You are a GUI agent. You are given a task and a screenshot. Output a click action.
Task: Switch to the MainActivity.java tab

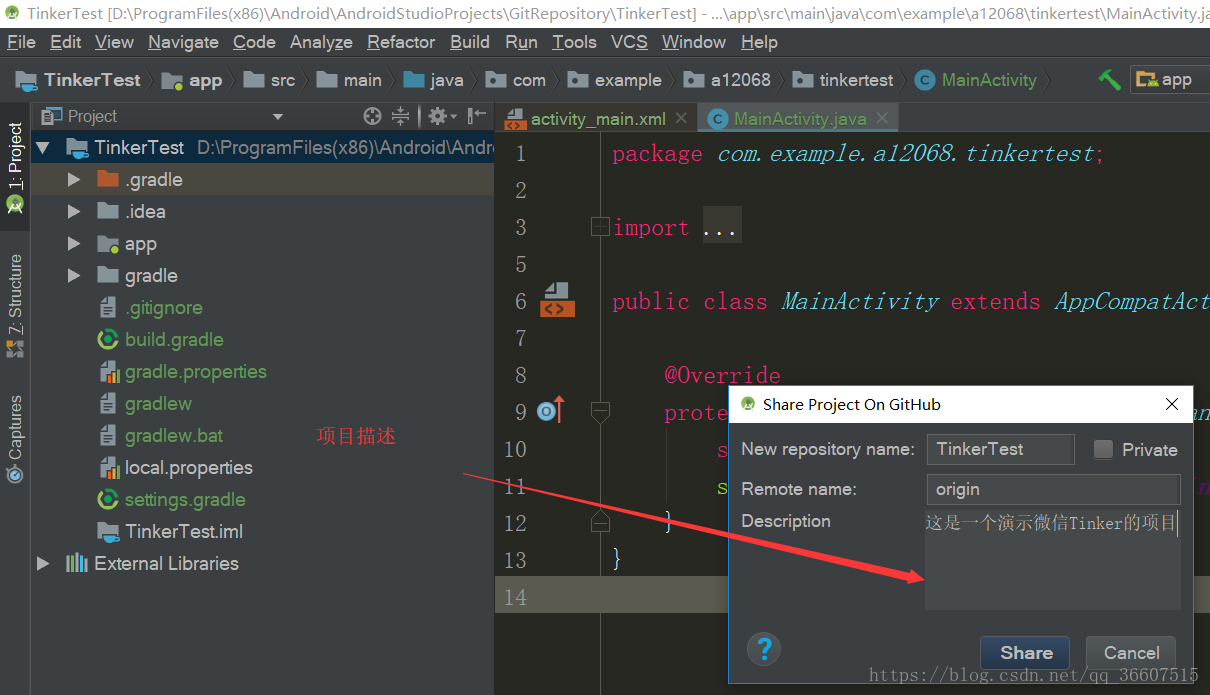799,118
